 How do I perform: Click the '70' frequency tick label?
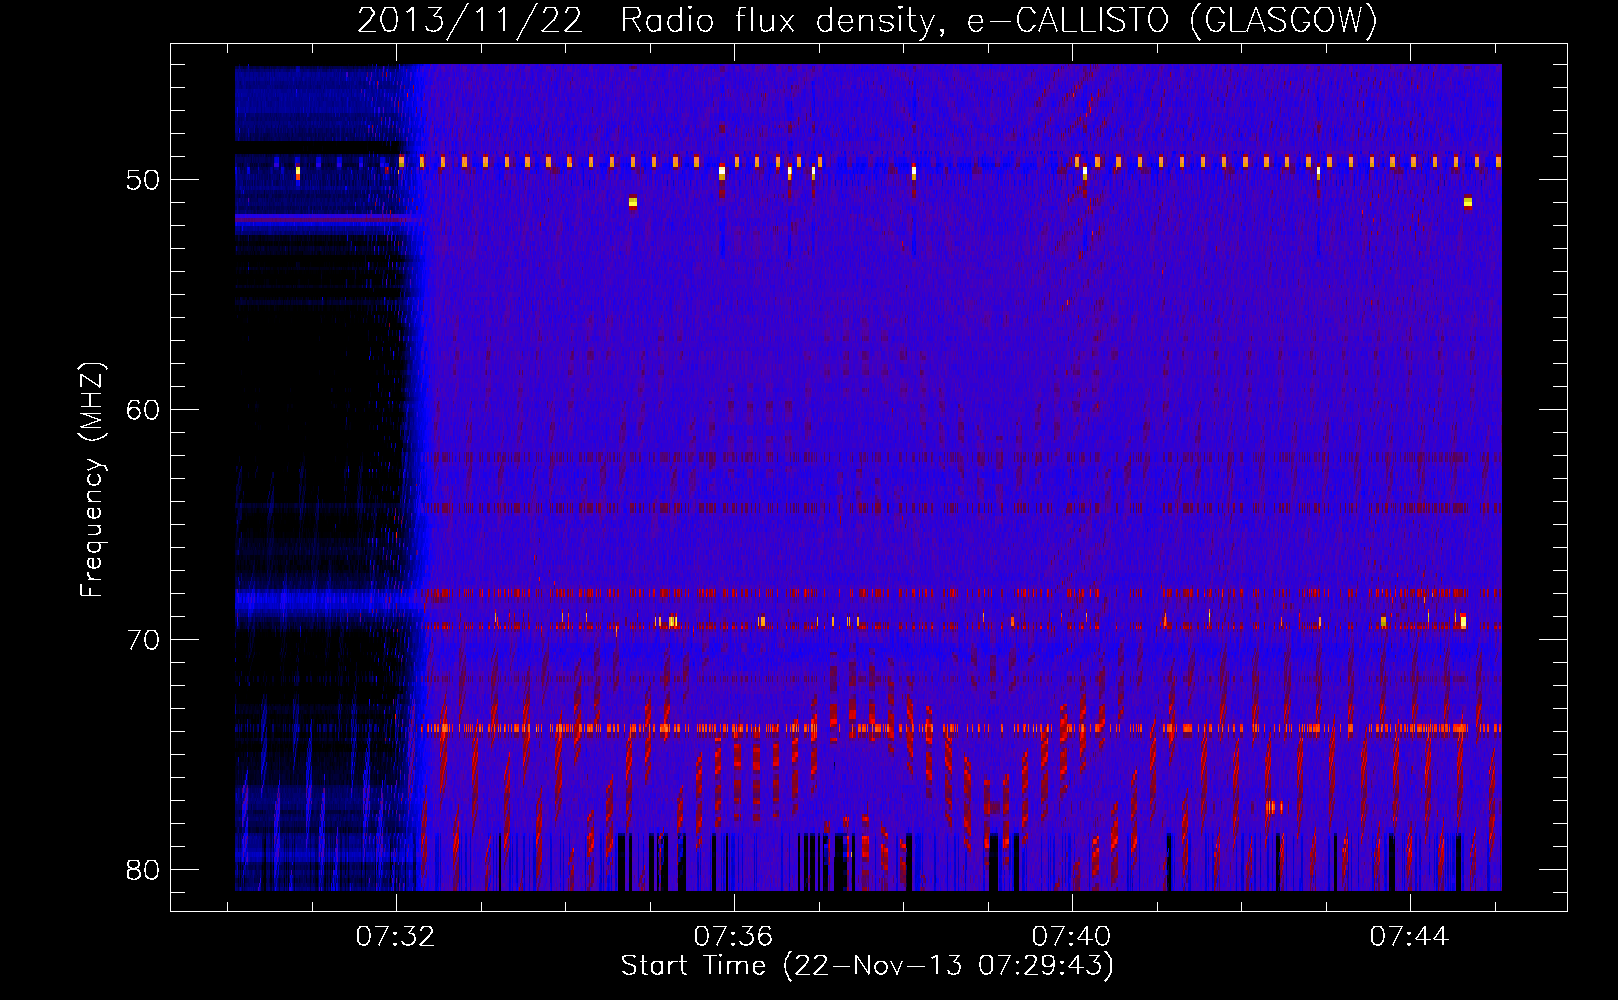[143, 639]
